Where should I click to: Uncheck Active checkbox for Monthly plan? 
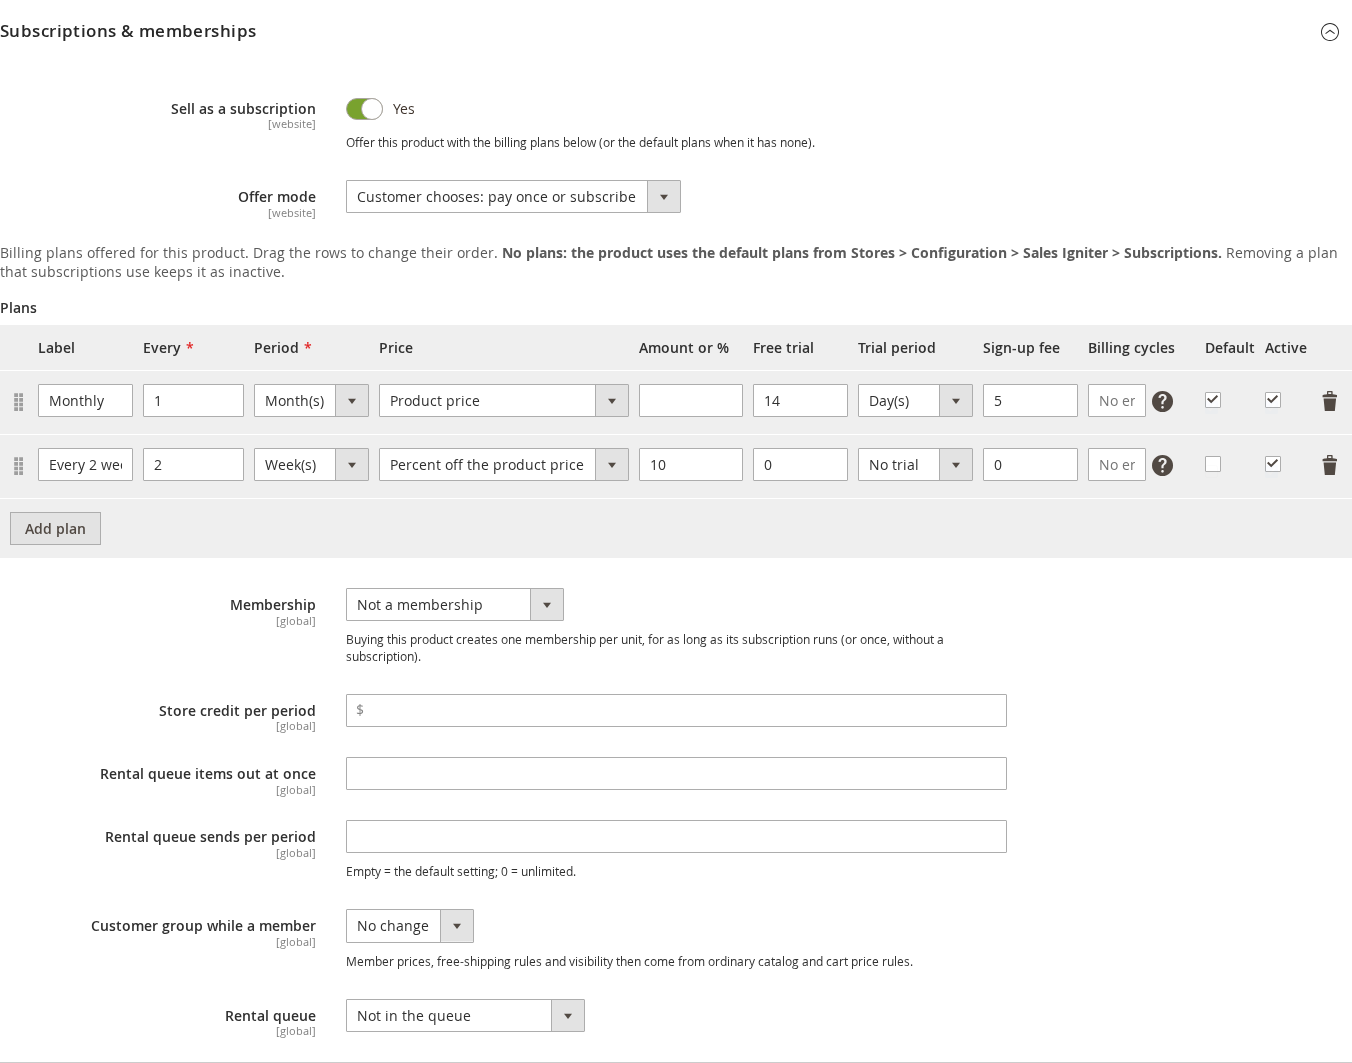click(1273, 400)
